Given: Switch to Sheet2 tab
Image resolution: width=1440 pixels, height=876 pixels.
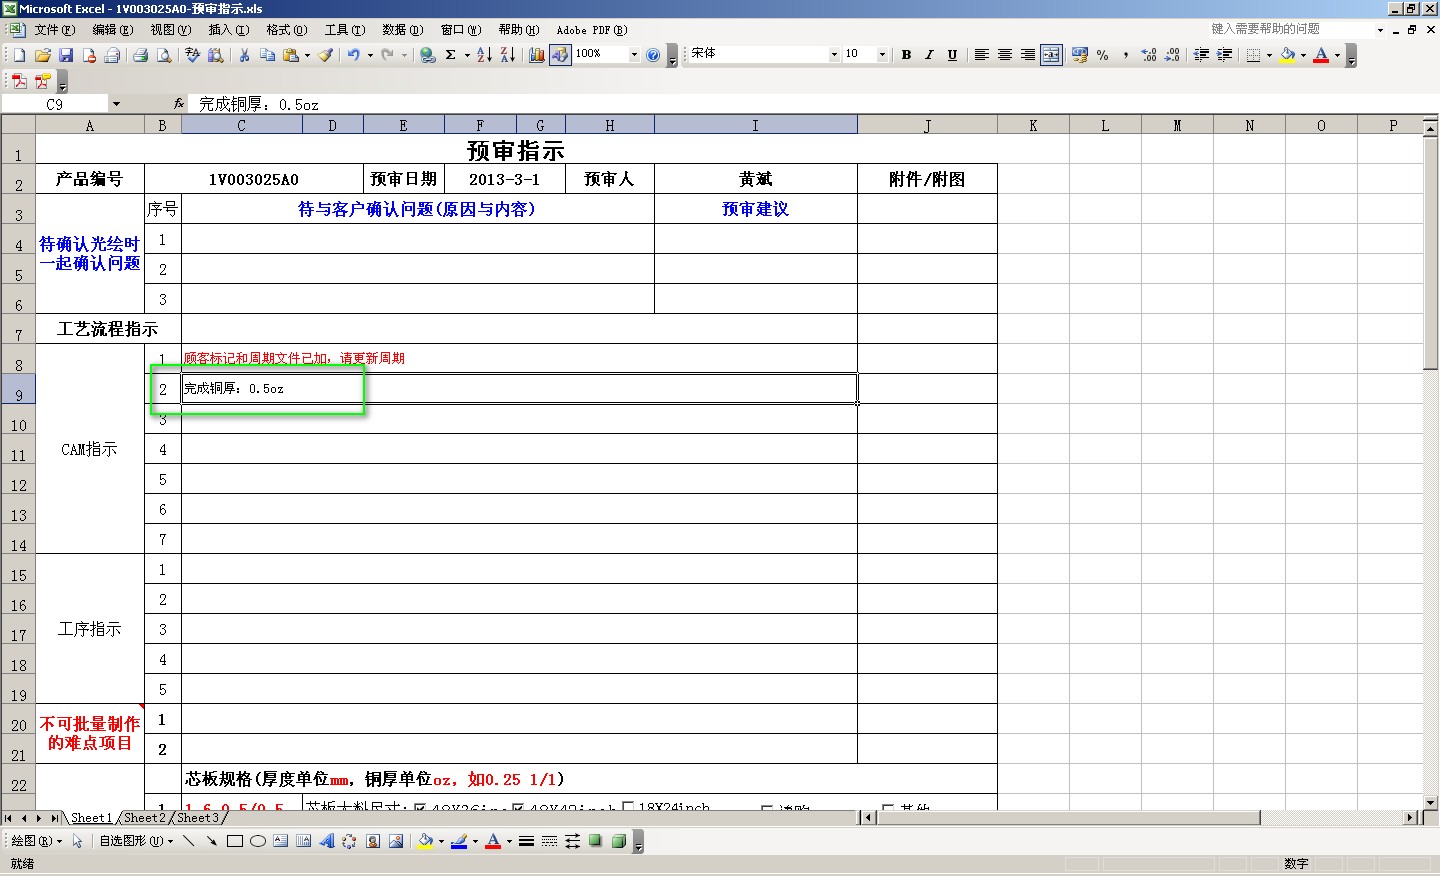Looking at the screenshot, I should coord(145,818).
